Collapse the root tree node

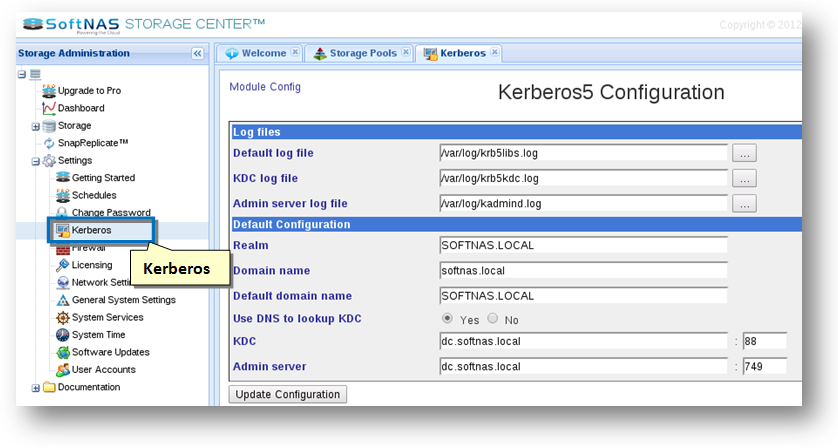pyautogui.click(x=21, y=74)
